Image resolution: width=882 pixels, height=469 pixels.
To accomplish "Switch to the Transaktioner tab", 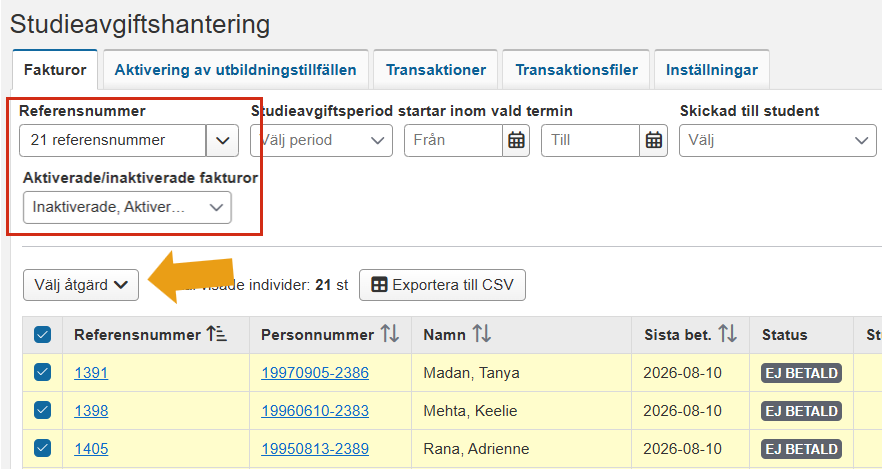I will [436, 70].
